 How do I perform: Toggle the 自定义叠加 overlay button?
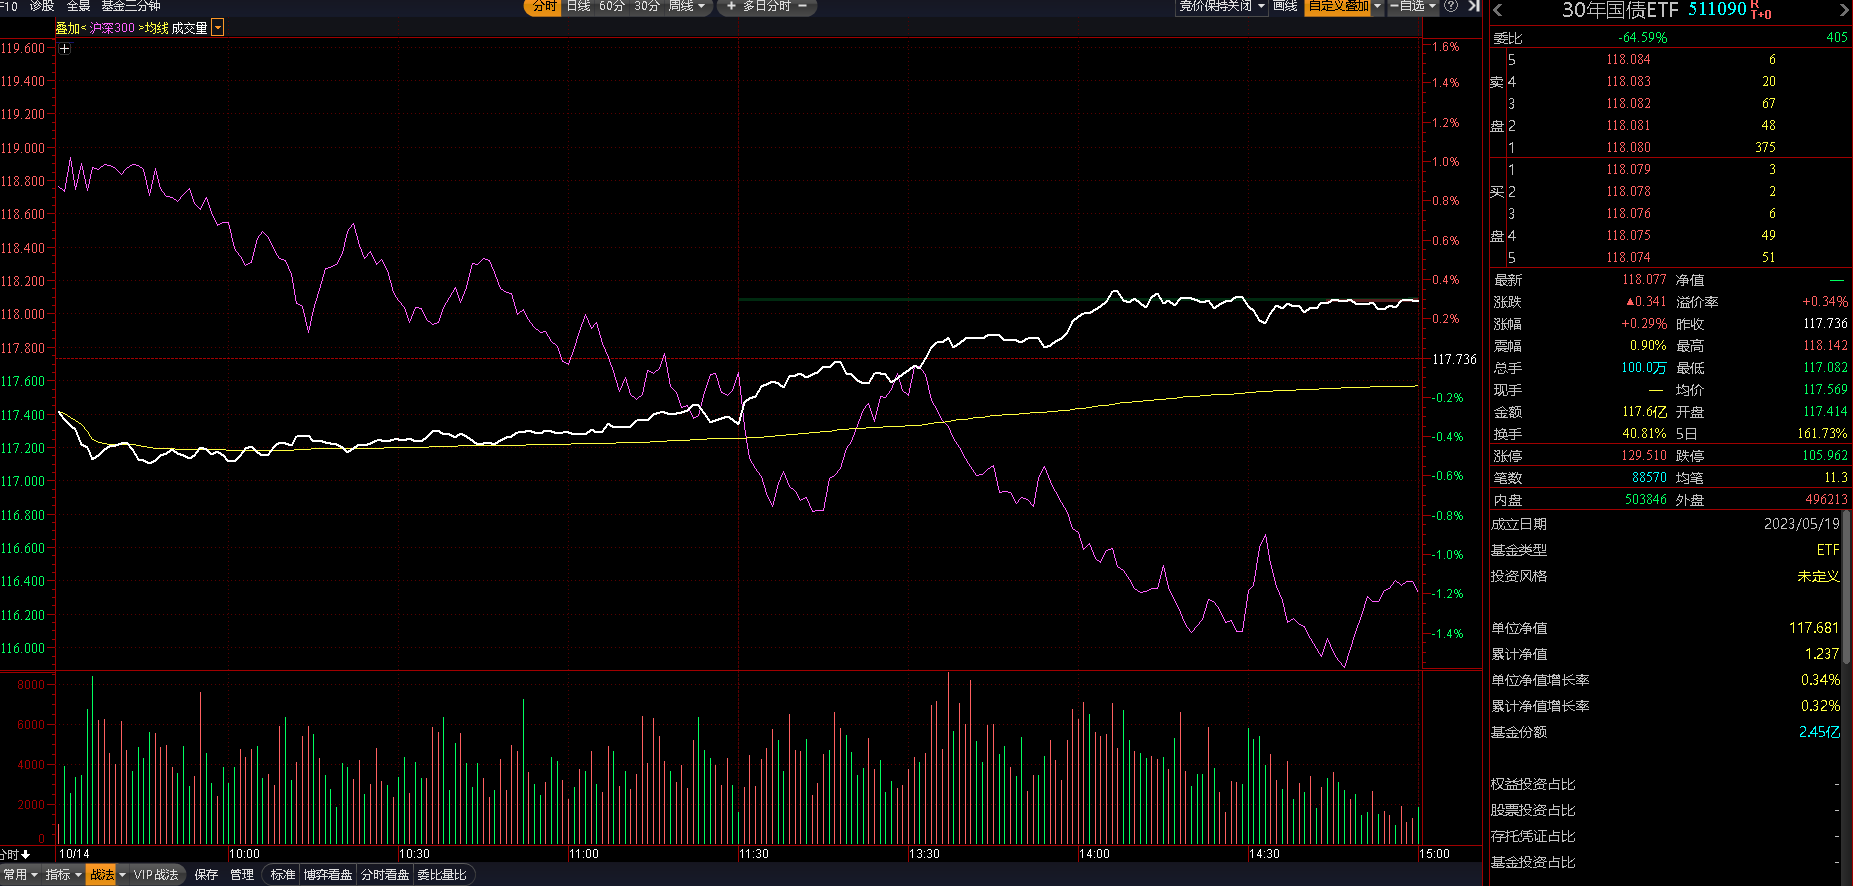pos(1338,6)
